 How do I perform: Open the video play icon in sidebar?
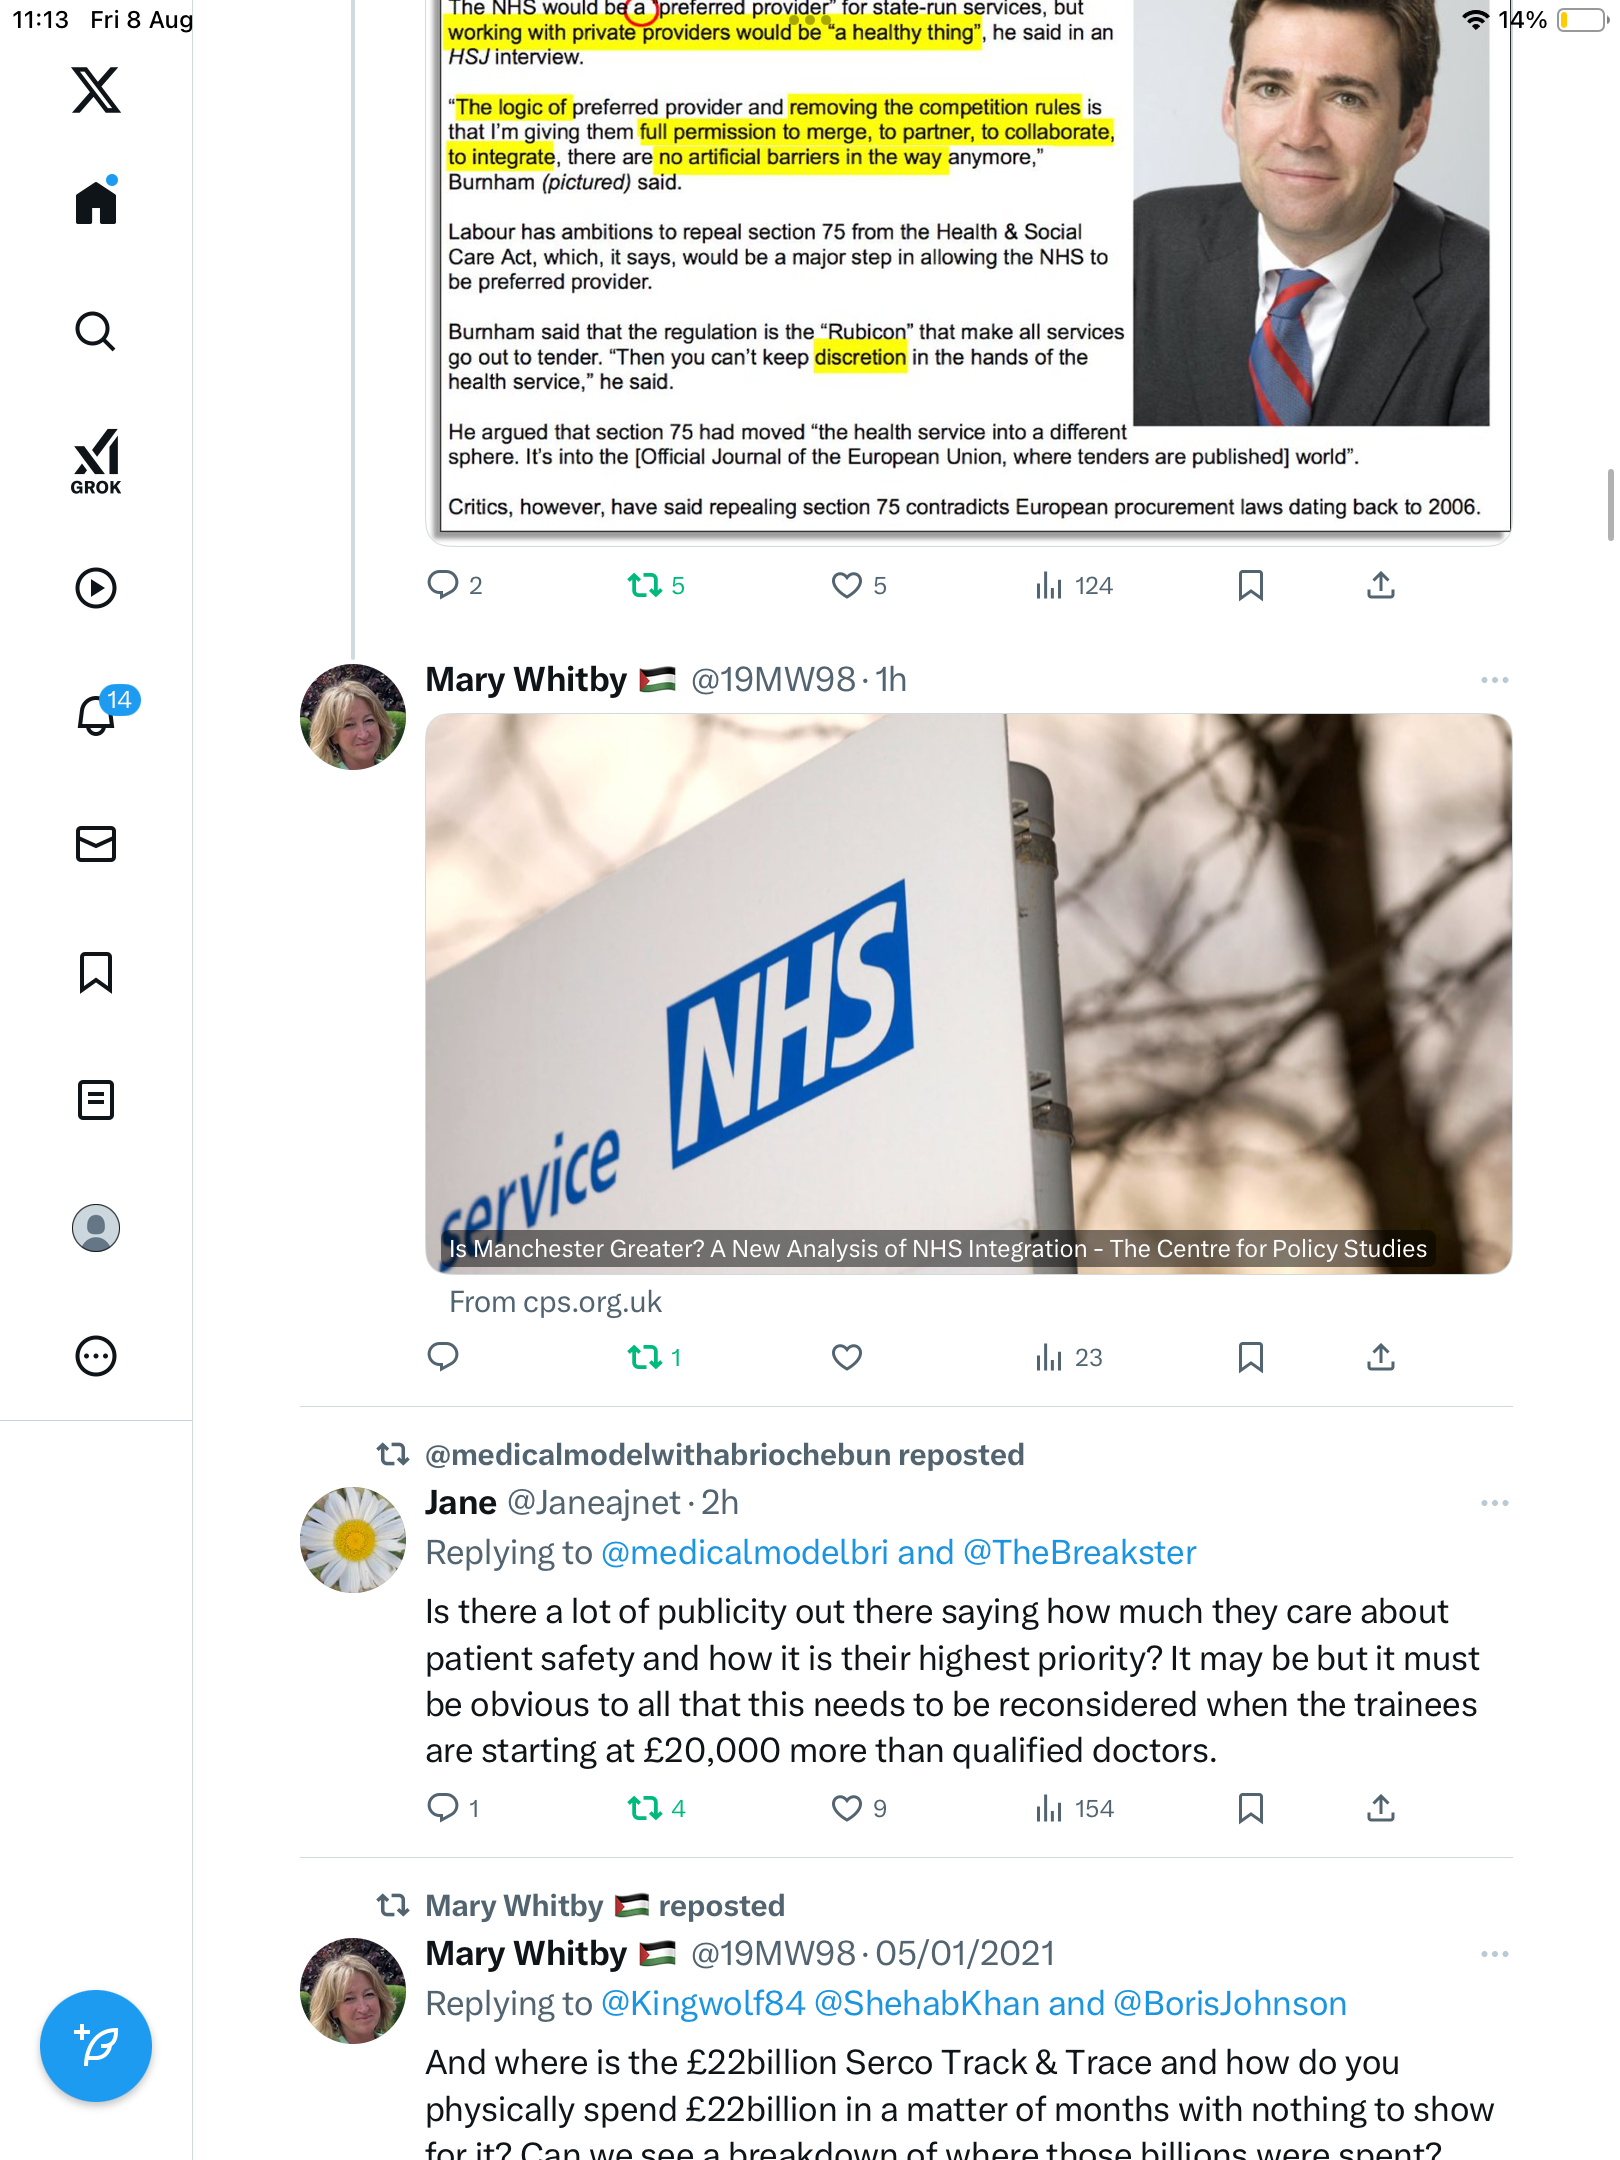point(96,588)
